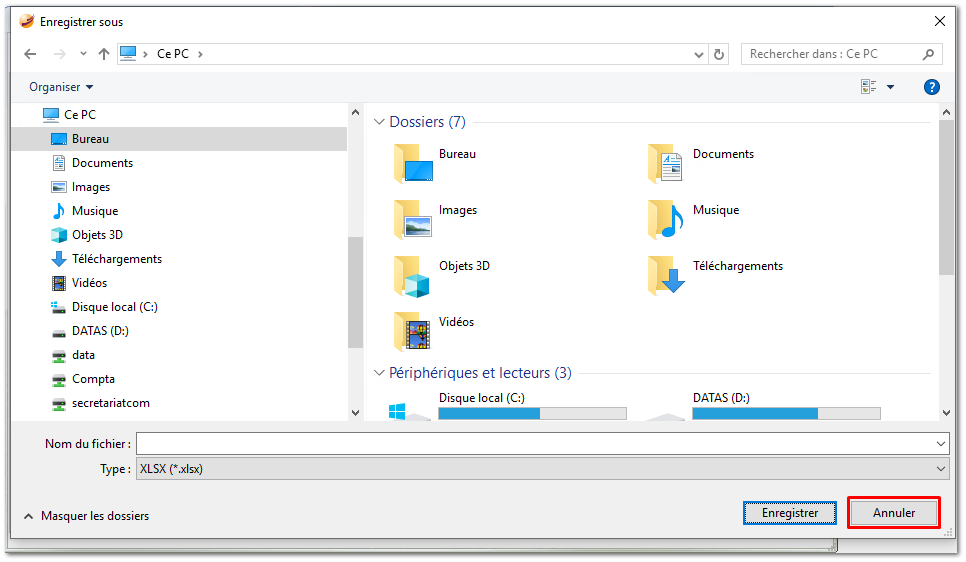Expand the view options dropdown arrow
966x562 pixels.
[890, 87]
